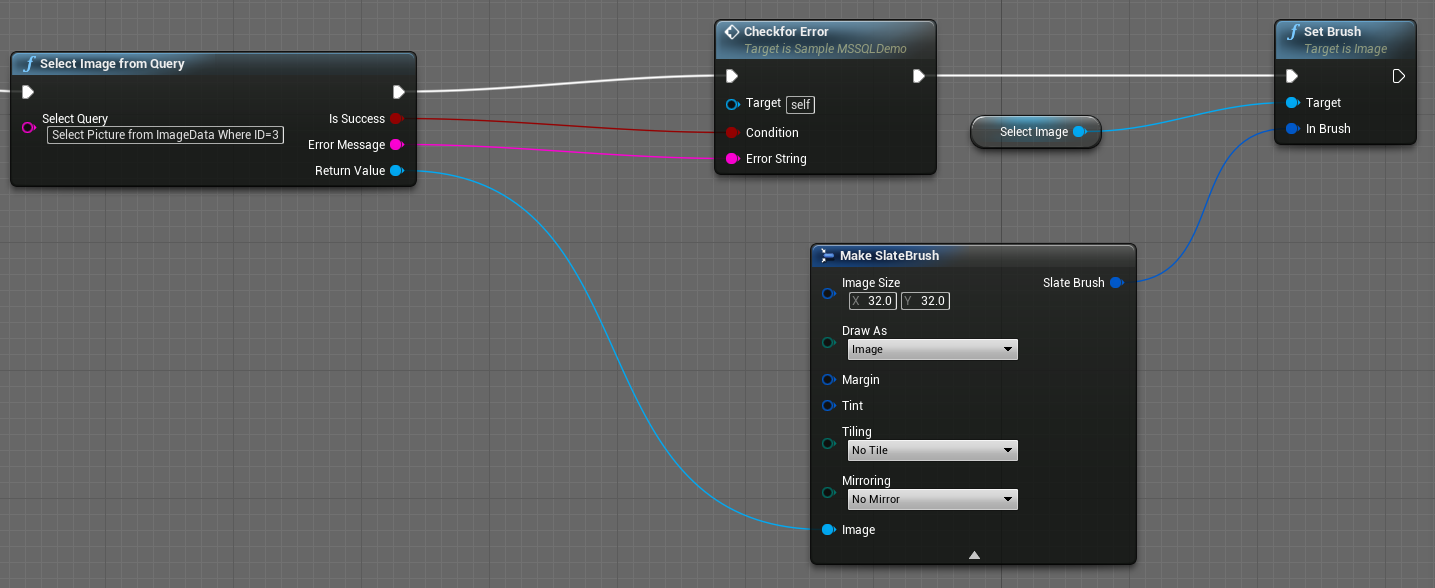The image size is (1435, 588).
Task: Open the Mirroring dropdown set to No Mirror
Action: click(932, 499)
